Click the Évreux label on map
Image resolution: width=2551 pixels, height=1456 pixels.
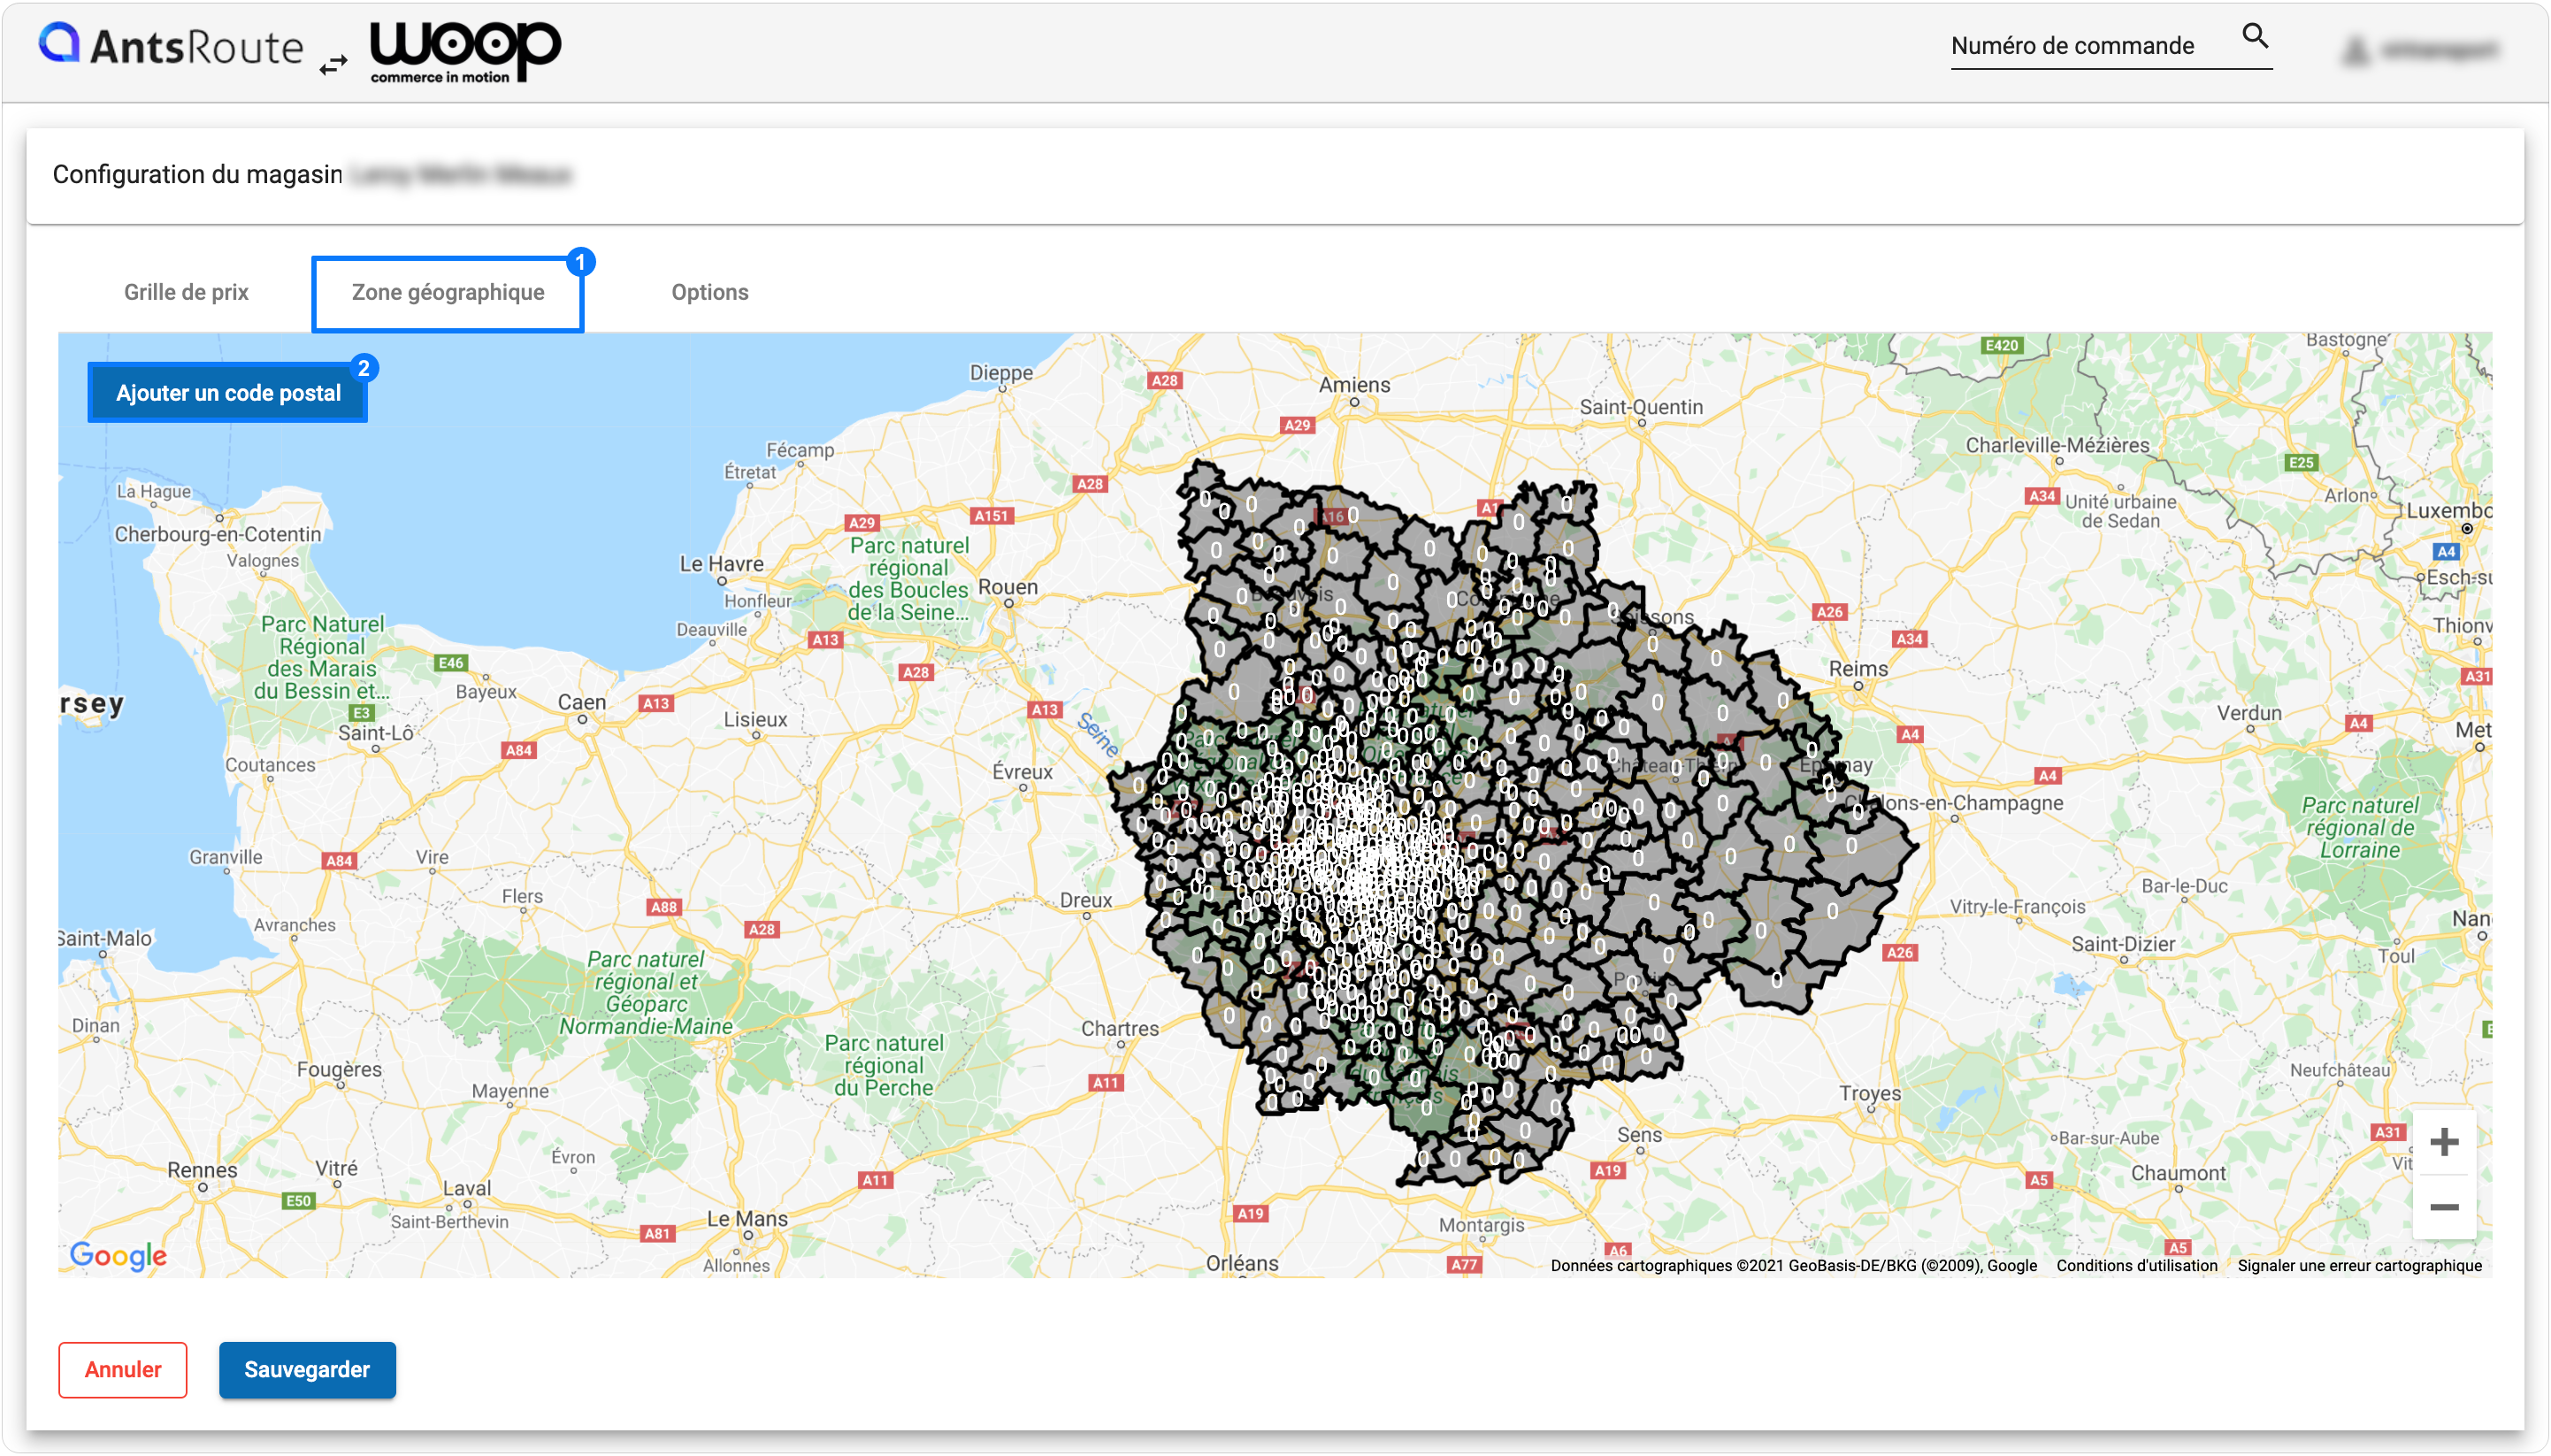[x=1022, y=772]
